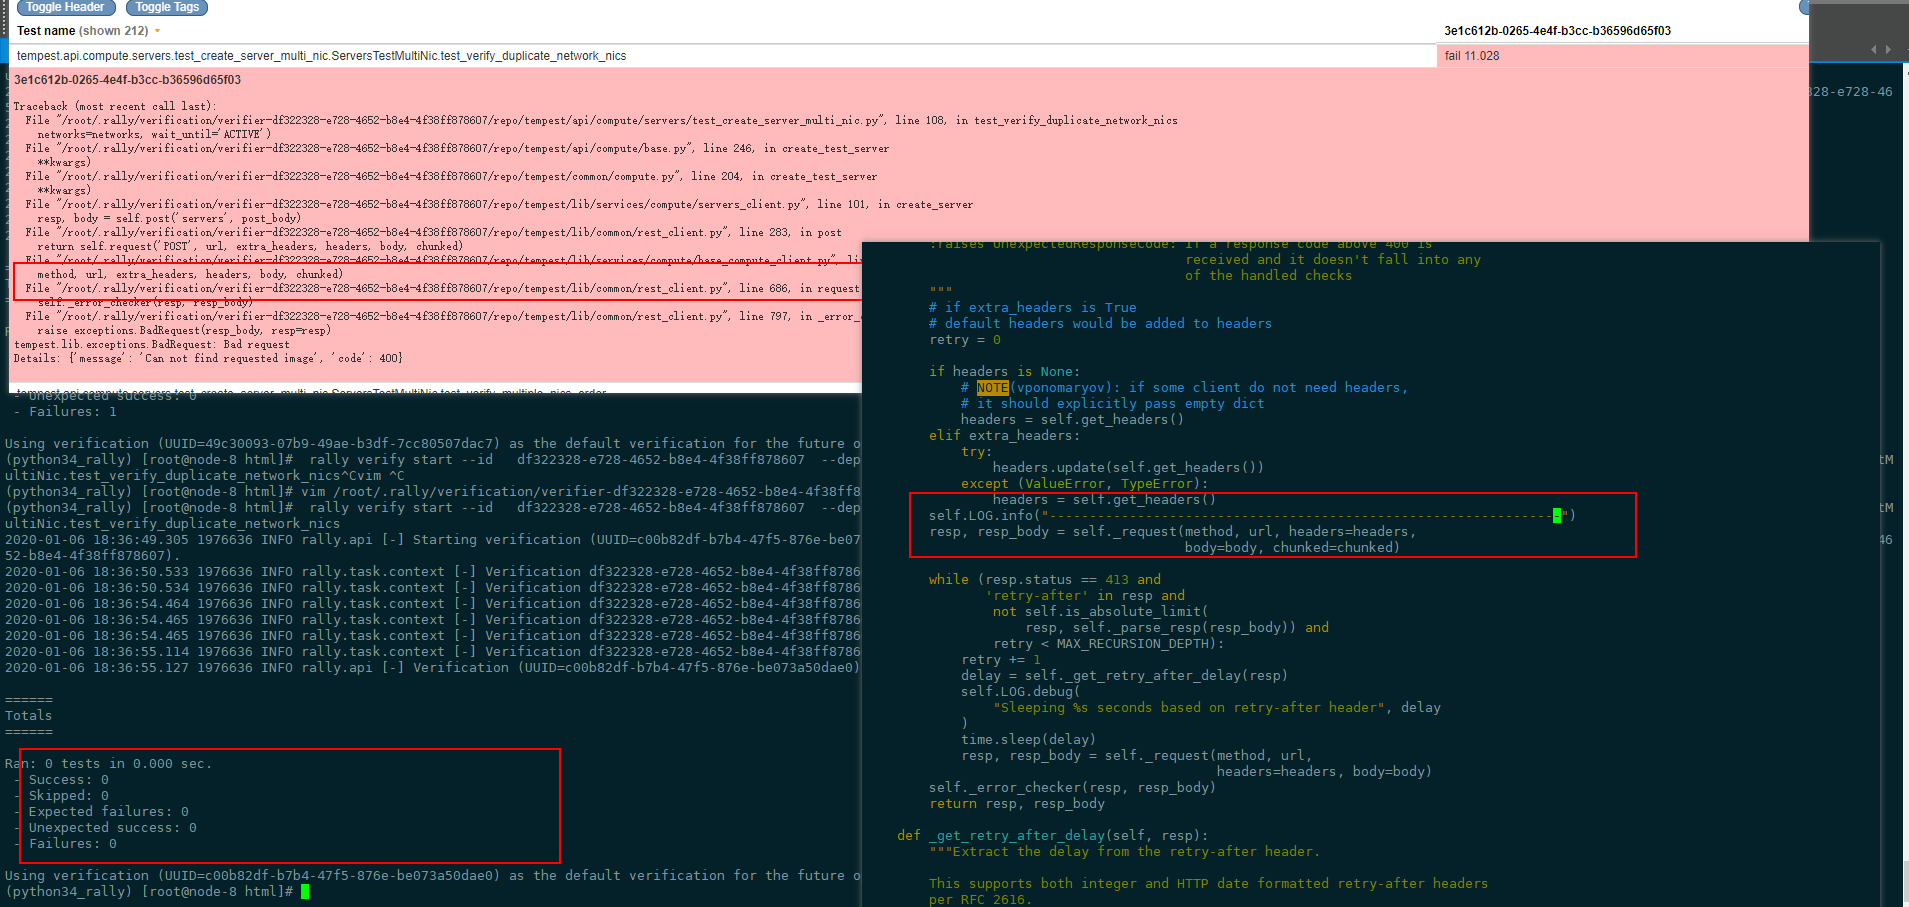Click the 'Expected failures: 0' totals line
Viewport: 1909px width, 907px height.
click(x=108, y=811)
